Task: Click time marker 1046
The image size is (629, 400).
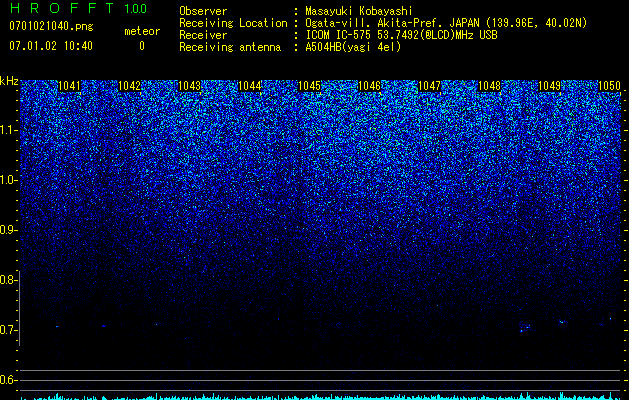Action: coord(369,86)
